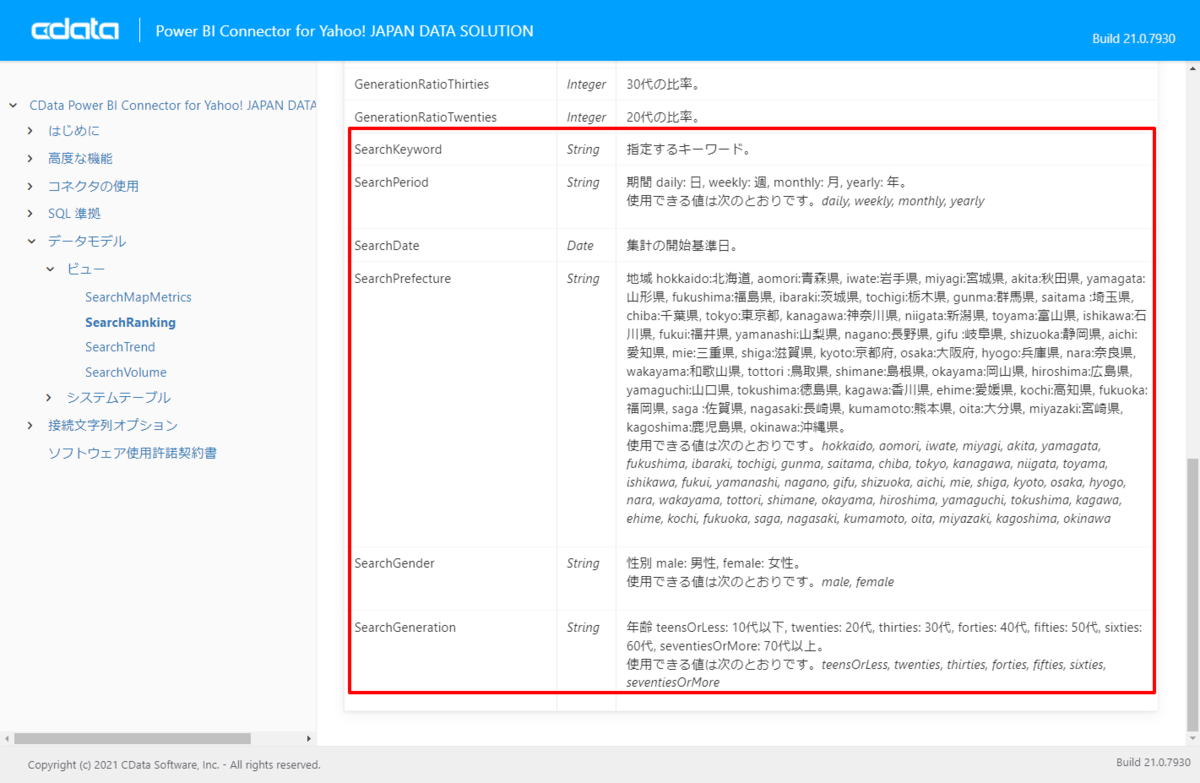Screen dimensions: 1200x783
Task: Select SearchRanking in the navigation tree
Action: 130,322
